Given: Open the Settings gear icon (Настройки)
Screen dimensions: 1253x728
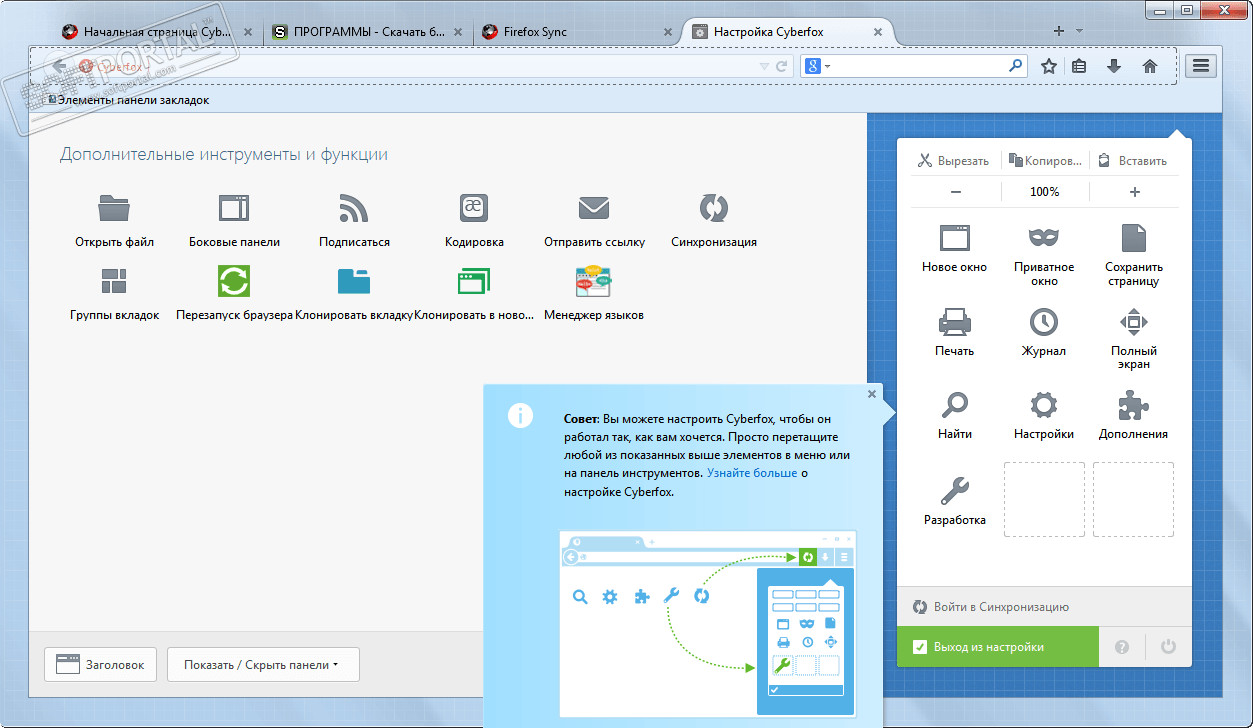Looking at the screenshot, I should [1044, 405].
